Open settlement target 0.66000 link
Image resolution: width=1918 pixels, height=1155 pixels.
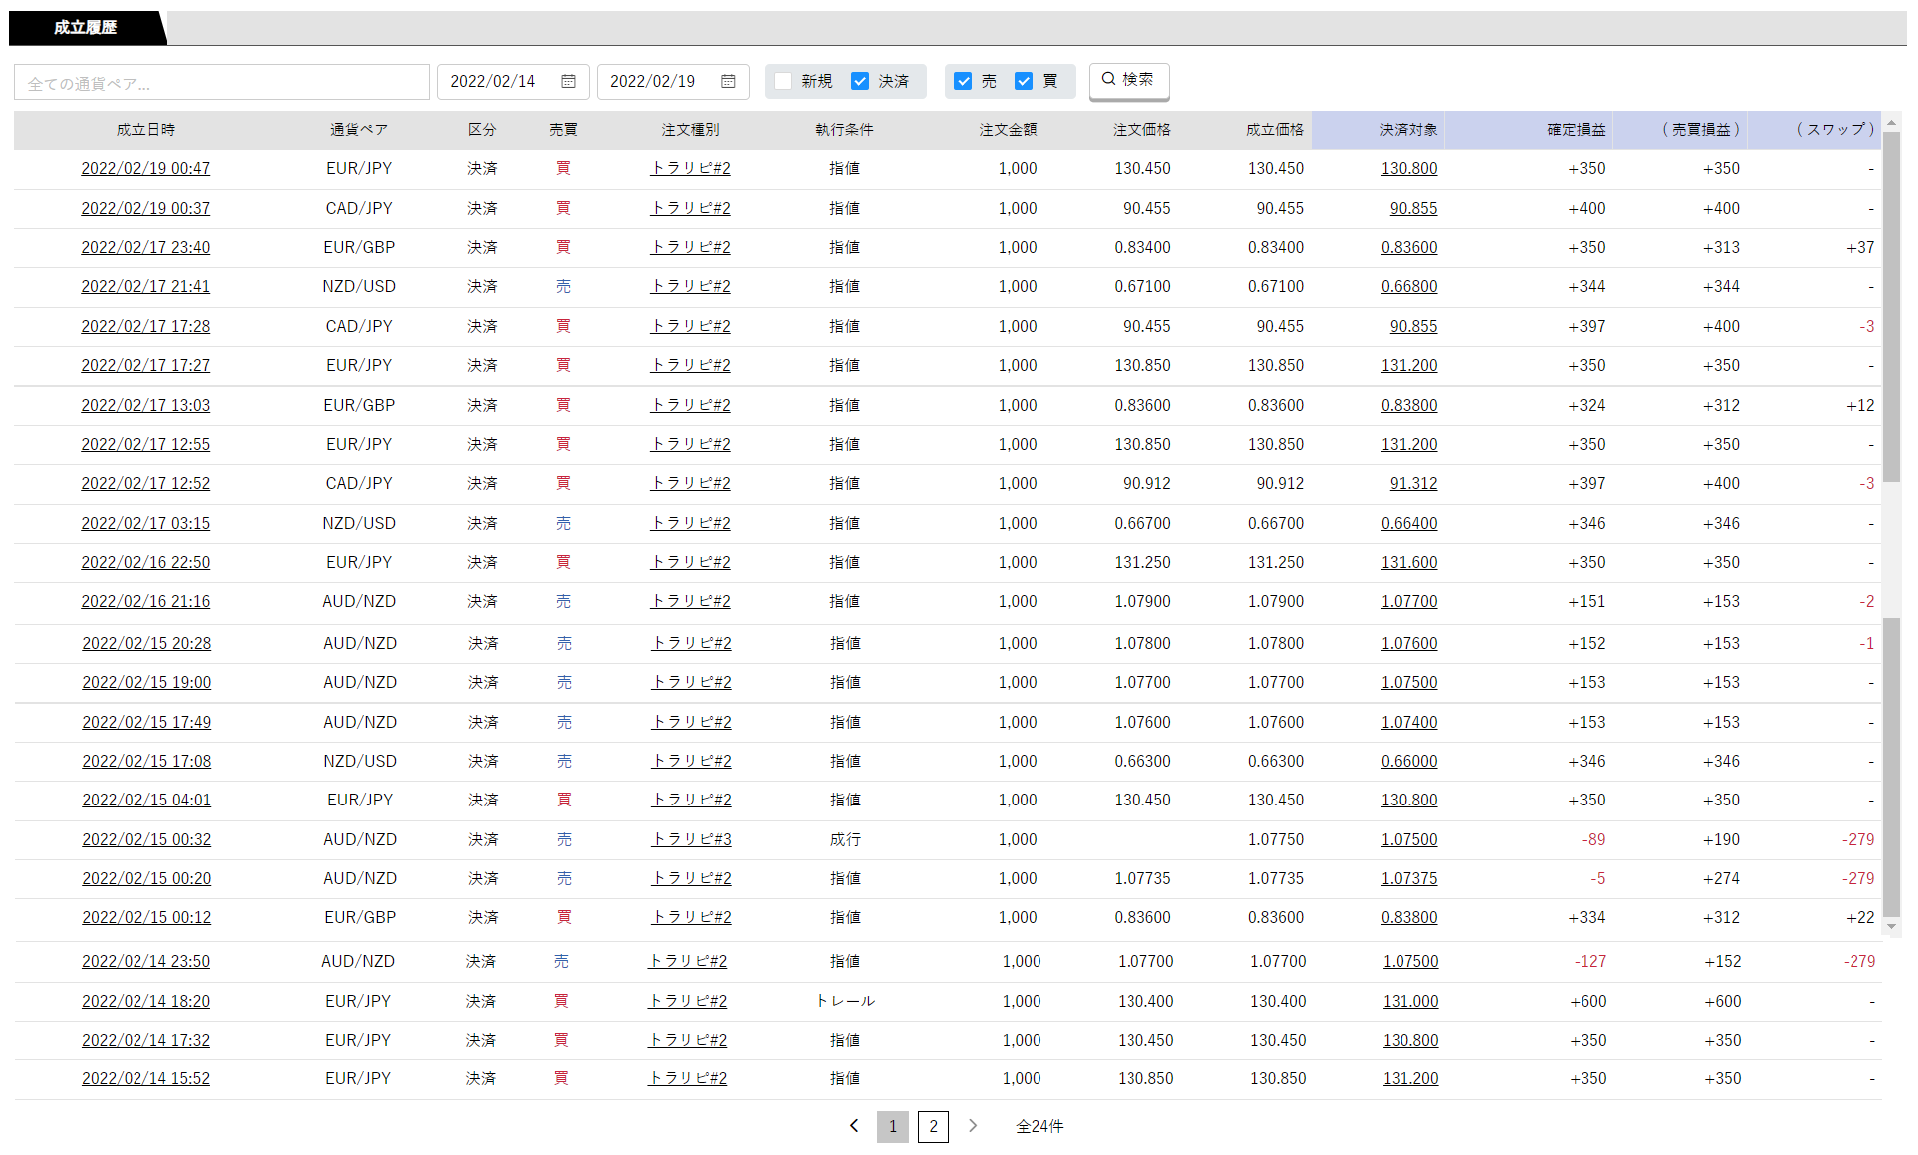1409,761
